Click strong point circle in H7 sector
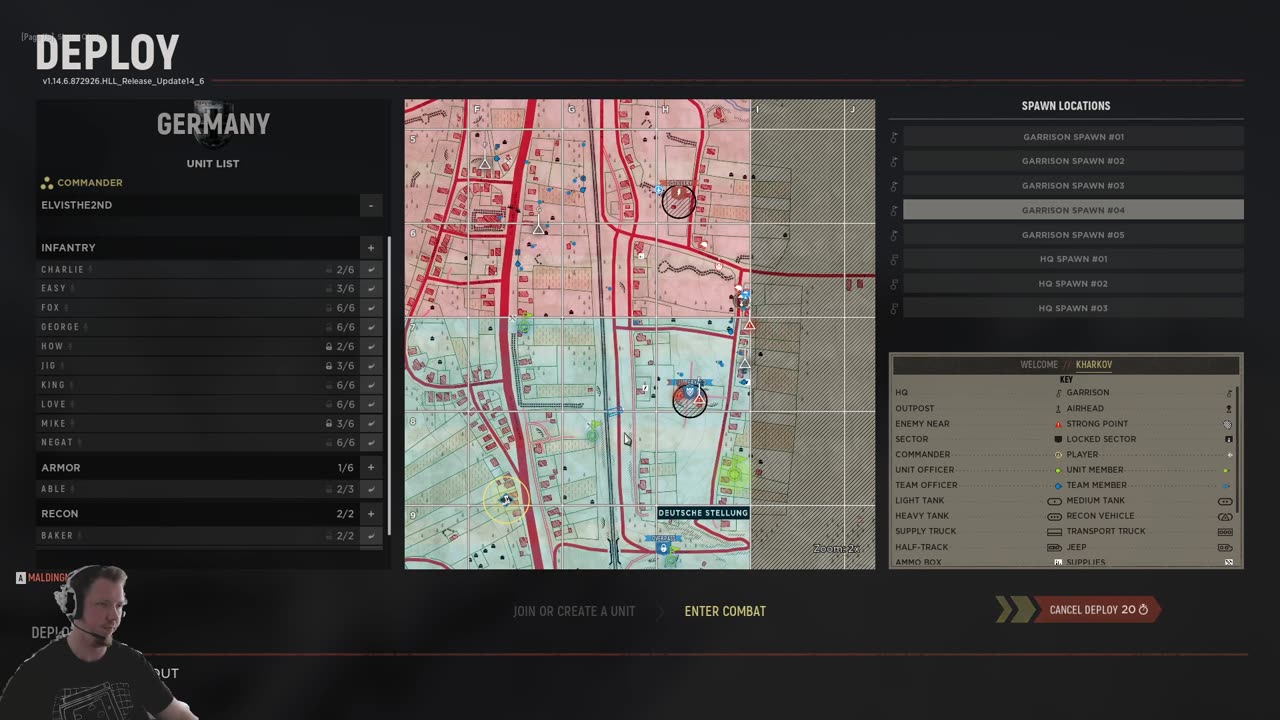1280x720 pixels. (689, 400)
